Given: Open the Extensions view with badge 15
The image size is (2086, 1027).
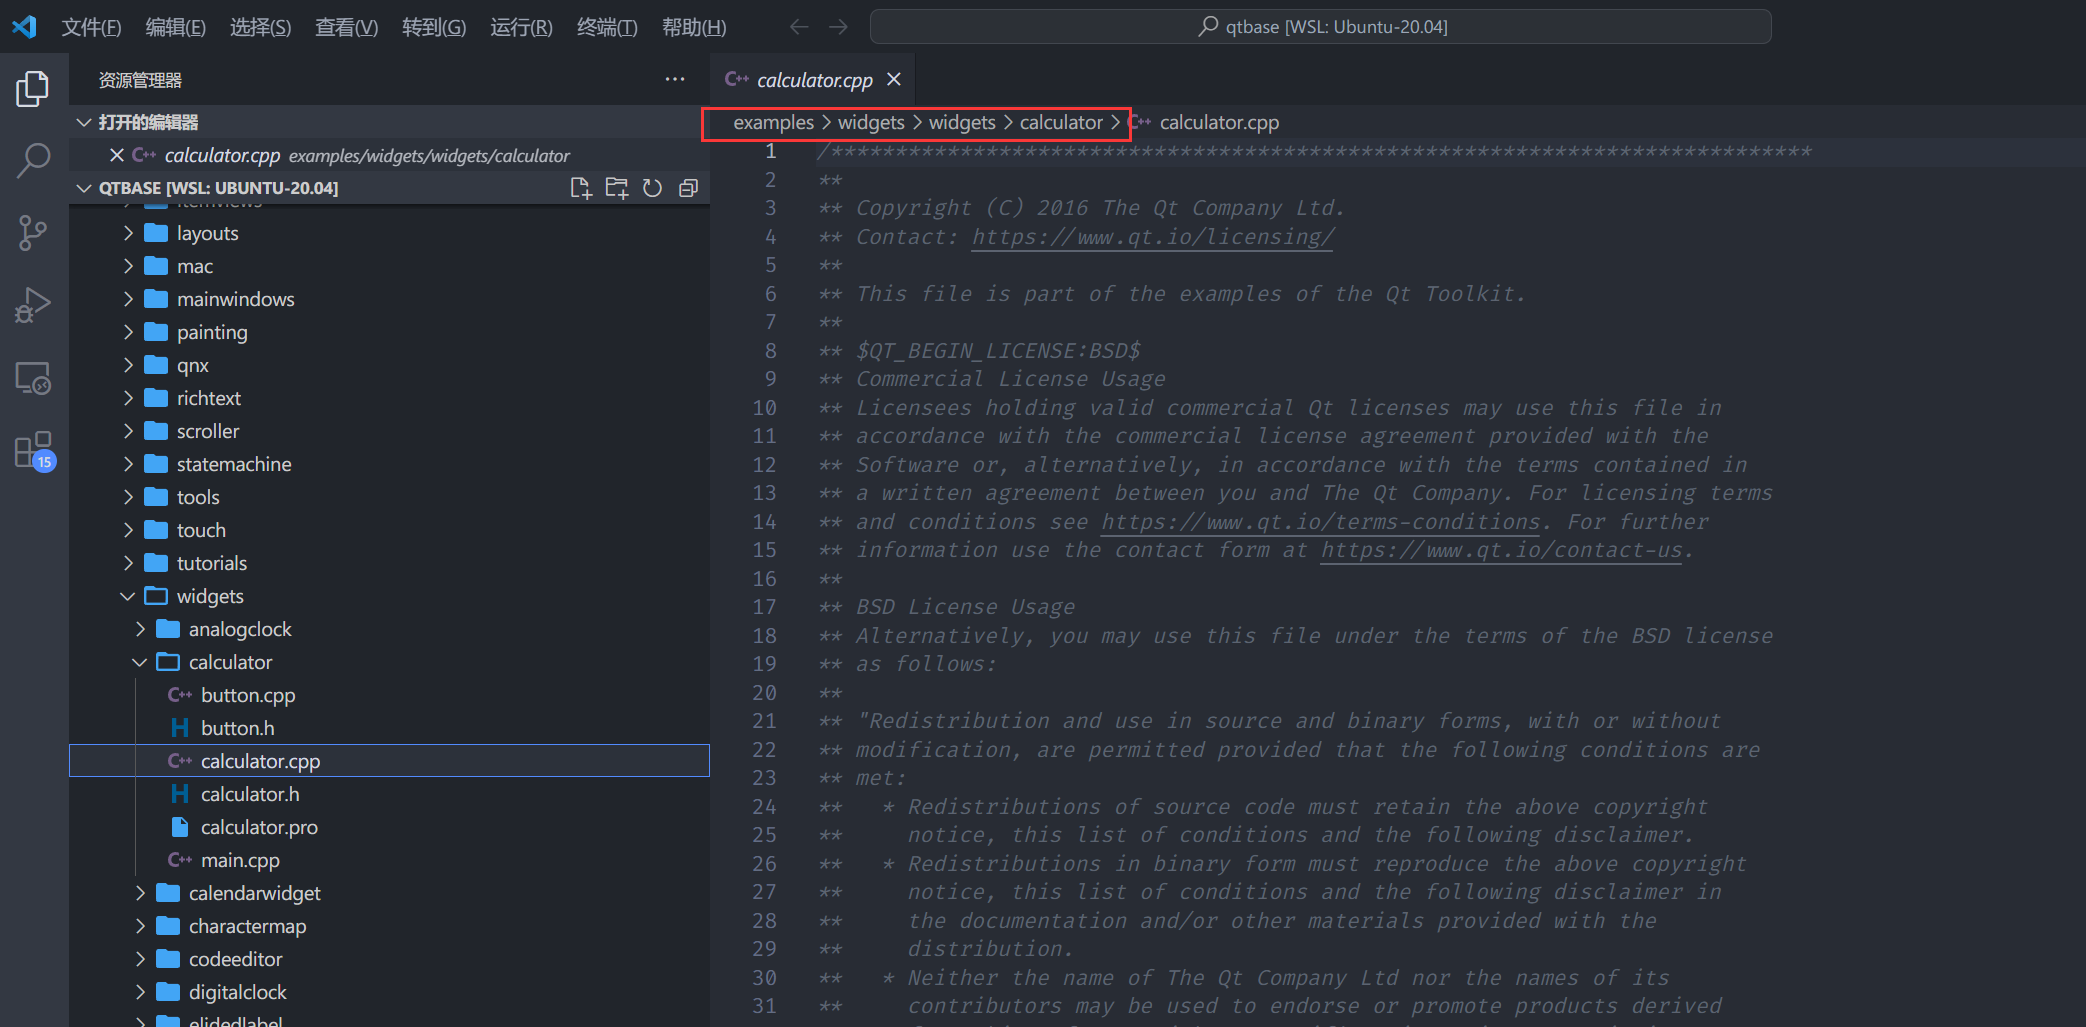Looking at the screenshot, I should (x=33, y=452).
